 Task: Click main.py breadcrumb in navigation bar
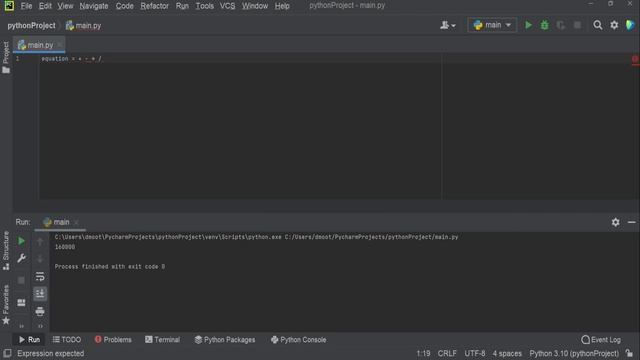coord(83,25)
